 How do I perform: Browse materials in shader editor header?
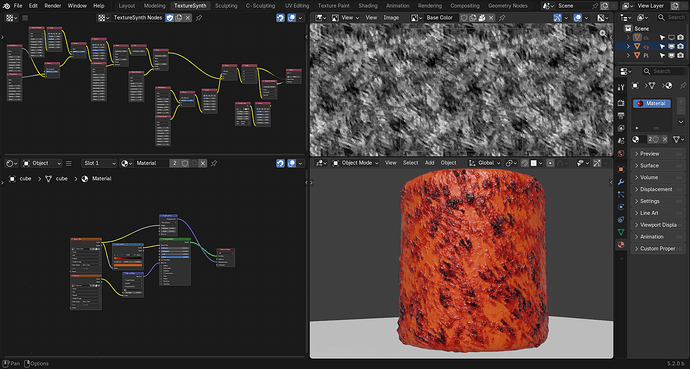[x=126, y=163]
